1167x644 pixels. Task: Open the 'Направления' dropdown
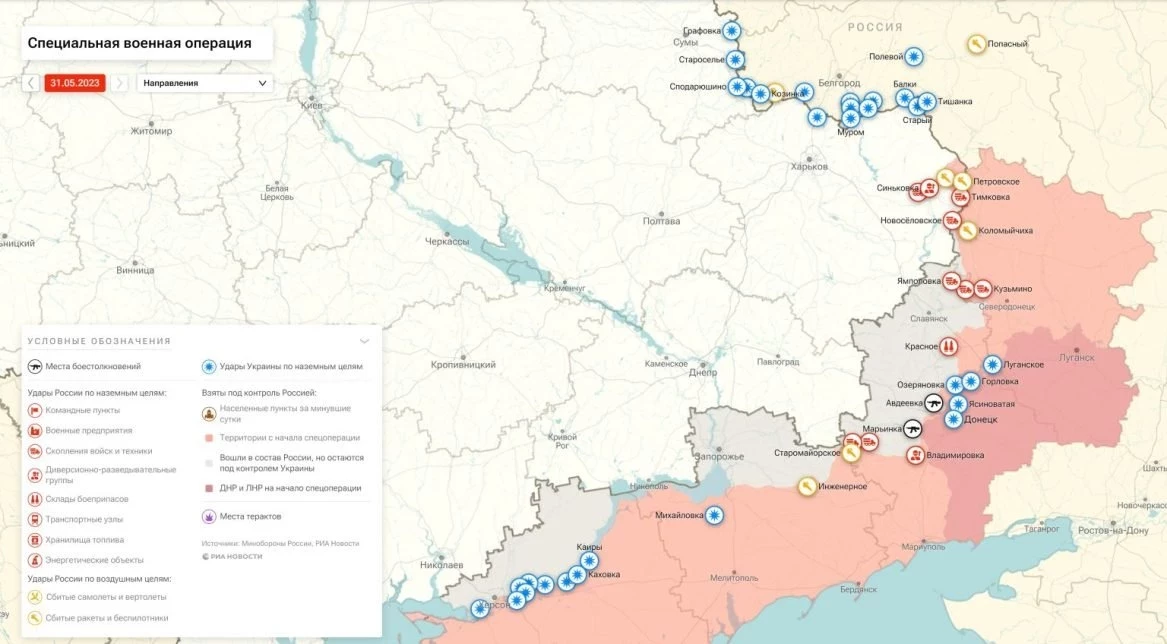click(205, 83)
